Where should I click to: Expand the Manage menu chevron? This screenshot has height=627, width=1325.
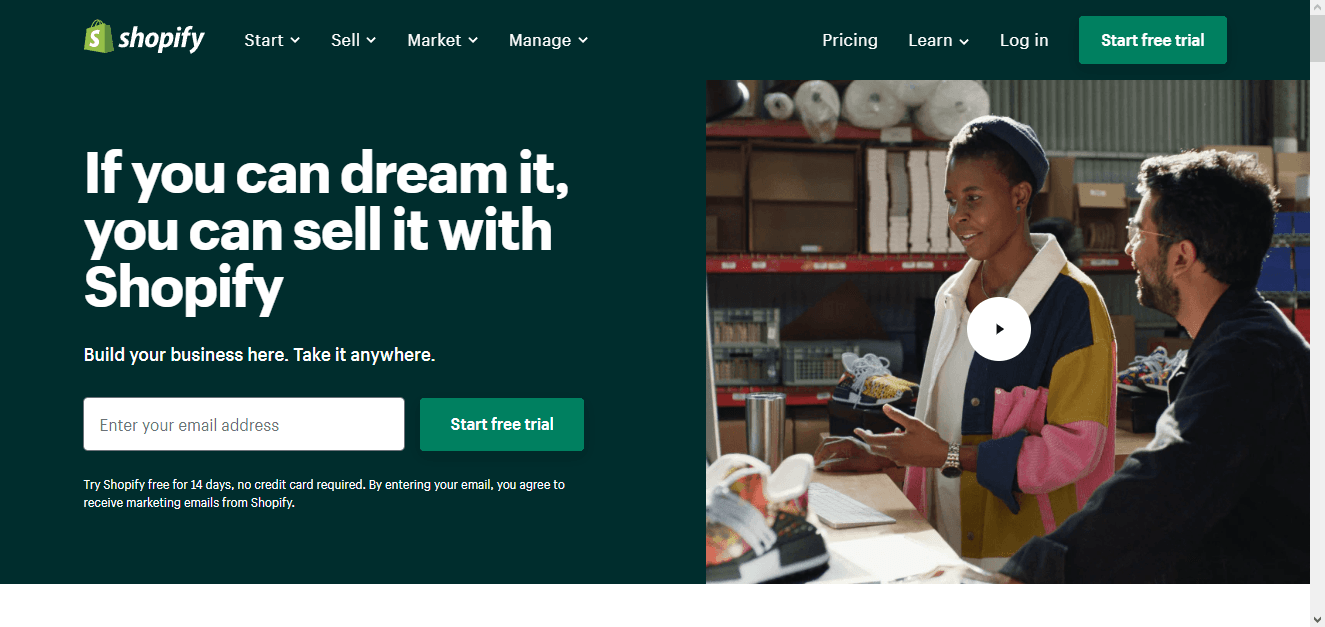point(583,40)
